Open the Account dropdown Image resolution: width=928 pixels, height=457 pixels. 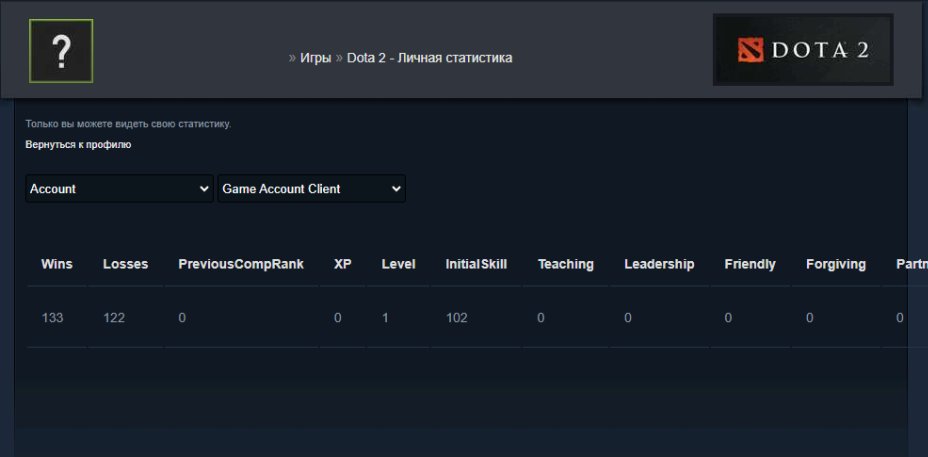tap(120, 189)
